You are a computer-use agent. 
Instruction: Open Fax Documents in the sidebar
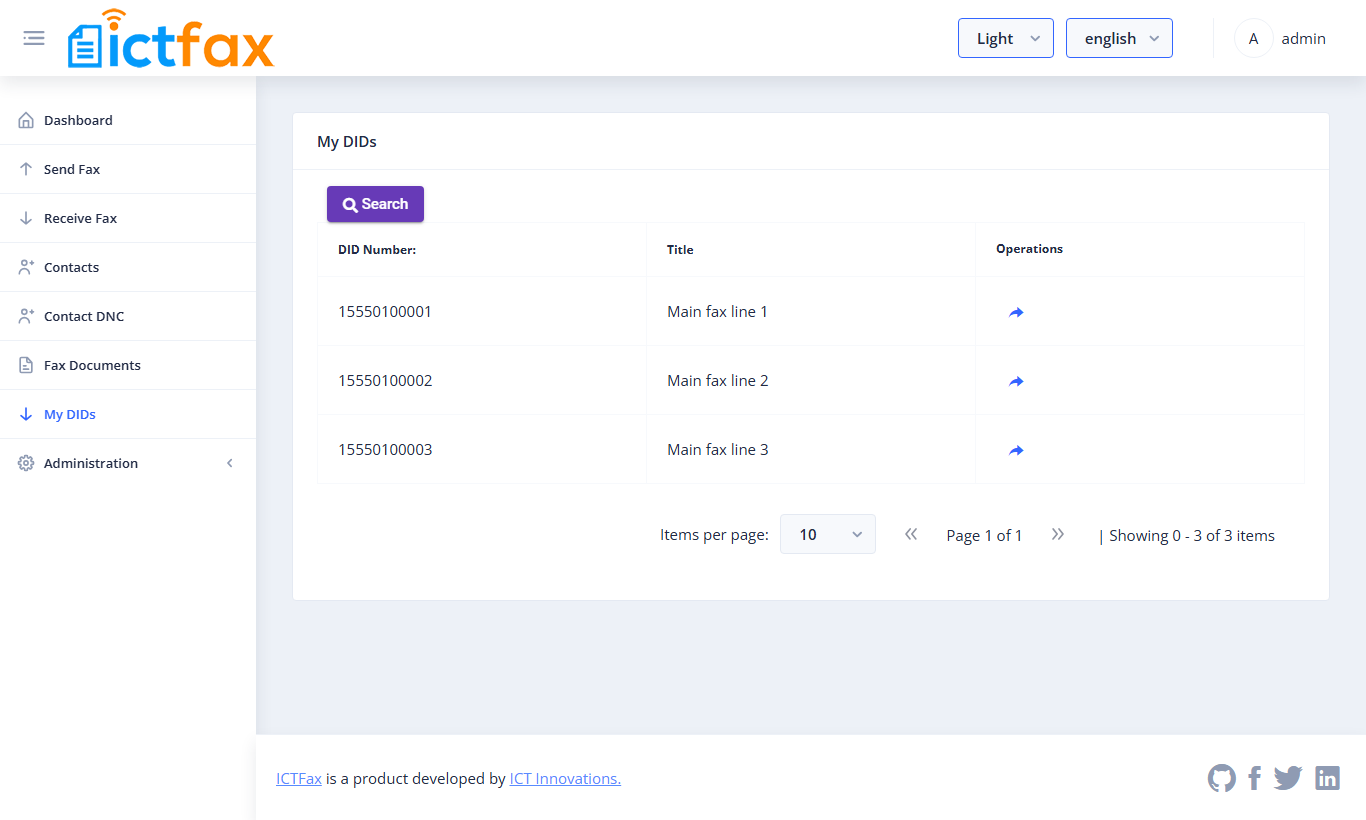128,365
